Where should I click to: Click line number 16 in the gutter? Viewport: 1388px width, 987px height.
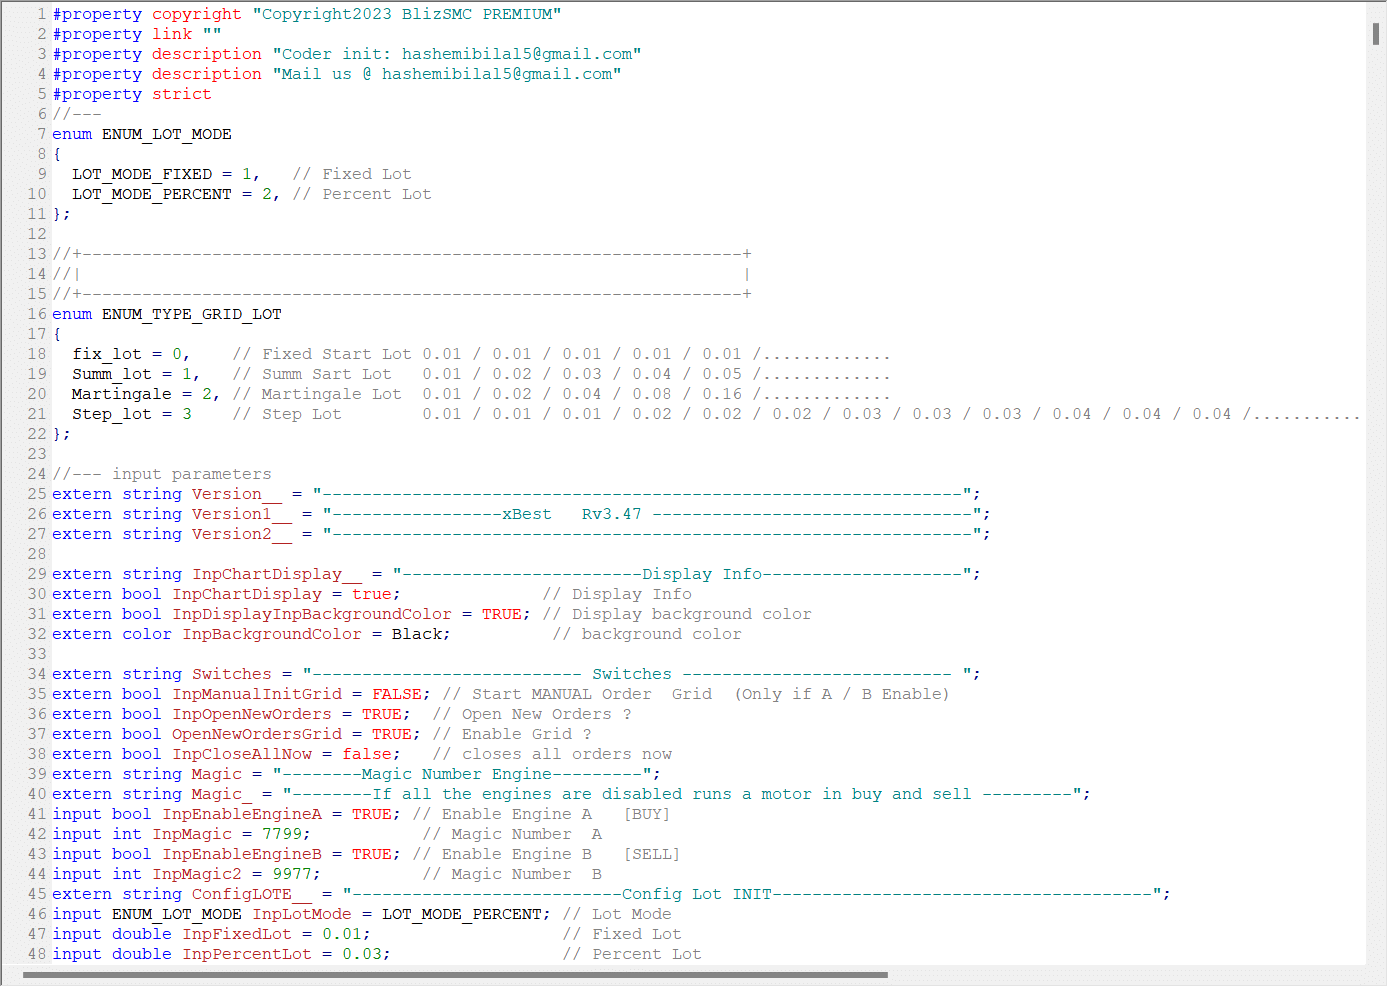[x=37, y=314]
